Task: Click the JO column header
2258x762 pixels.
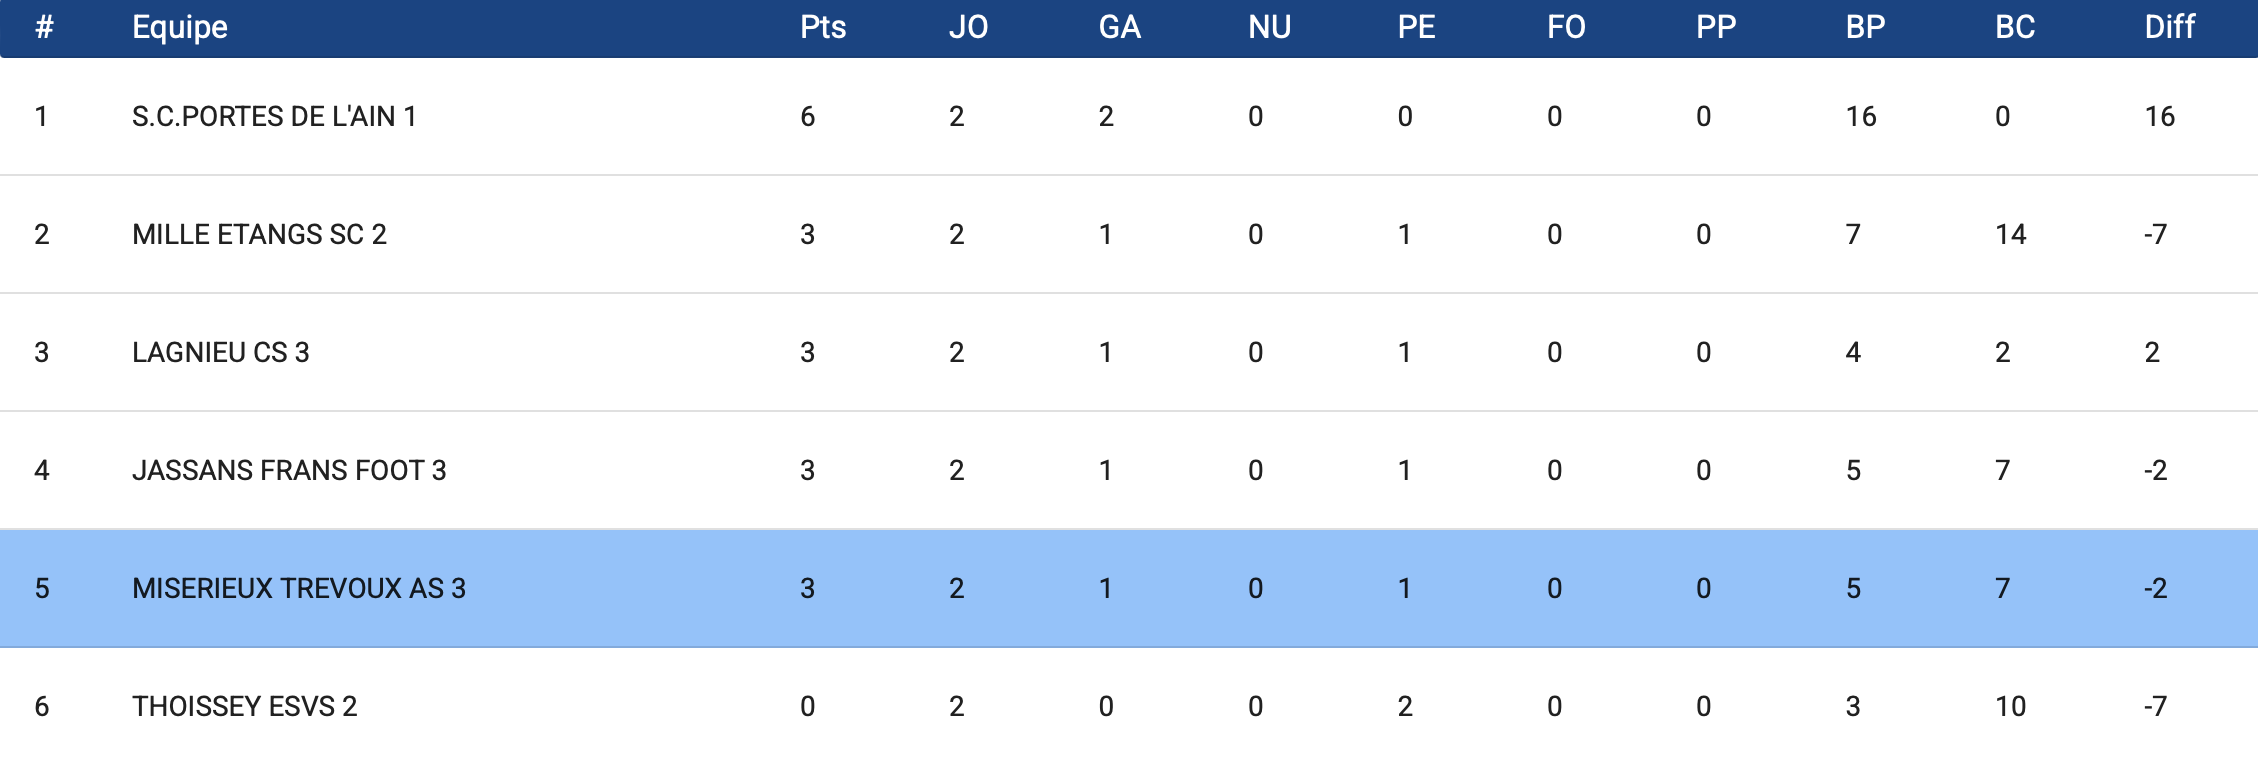Action: (968, 27)
